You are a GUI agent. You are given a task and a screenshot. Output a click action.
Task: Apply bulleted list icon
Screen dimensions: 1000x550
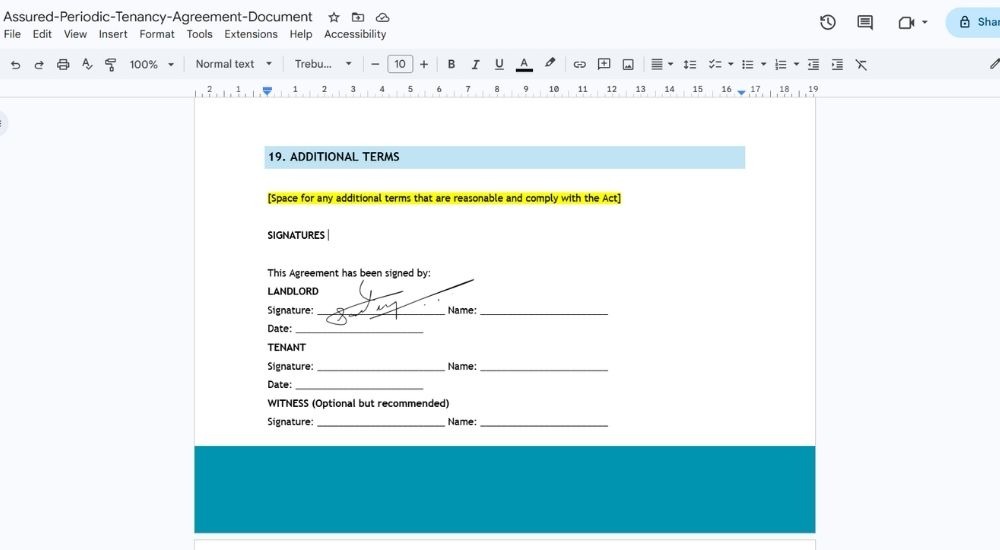747,64
